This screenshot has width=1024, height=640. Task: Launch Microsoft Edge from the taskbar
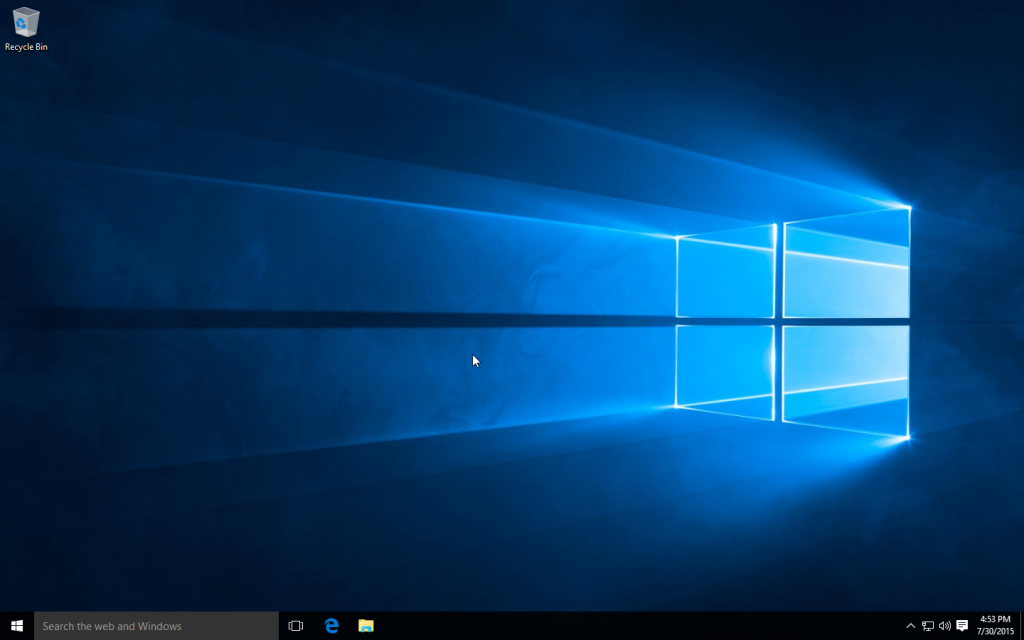(x=331, y=626)
